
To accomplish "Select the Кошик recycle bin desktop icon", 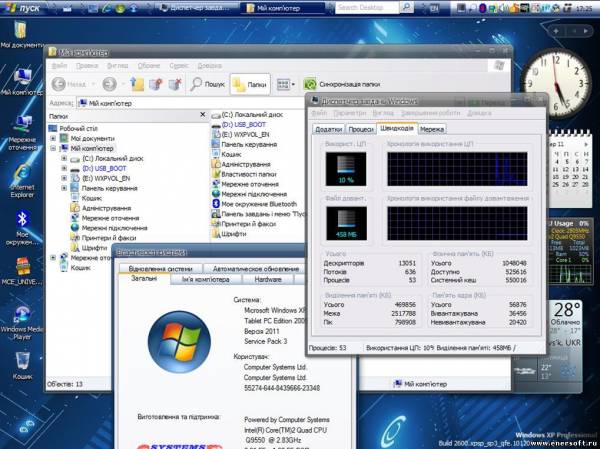I will [23, 366].
